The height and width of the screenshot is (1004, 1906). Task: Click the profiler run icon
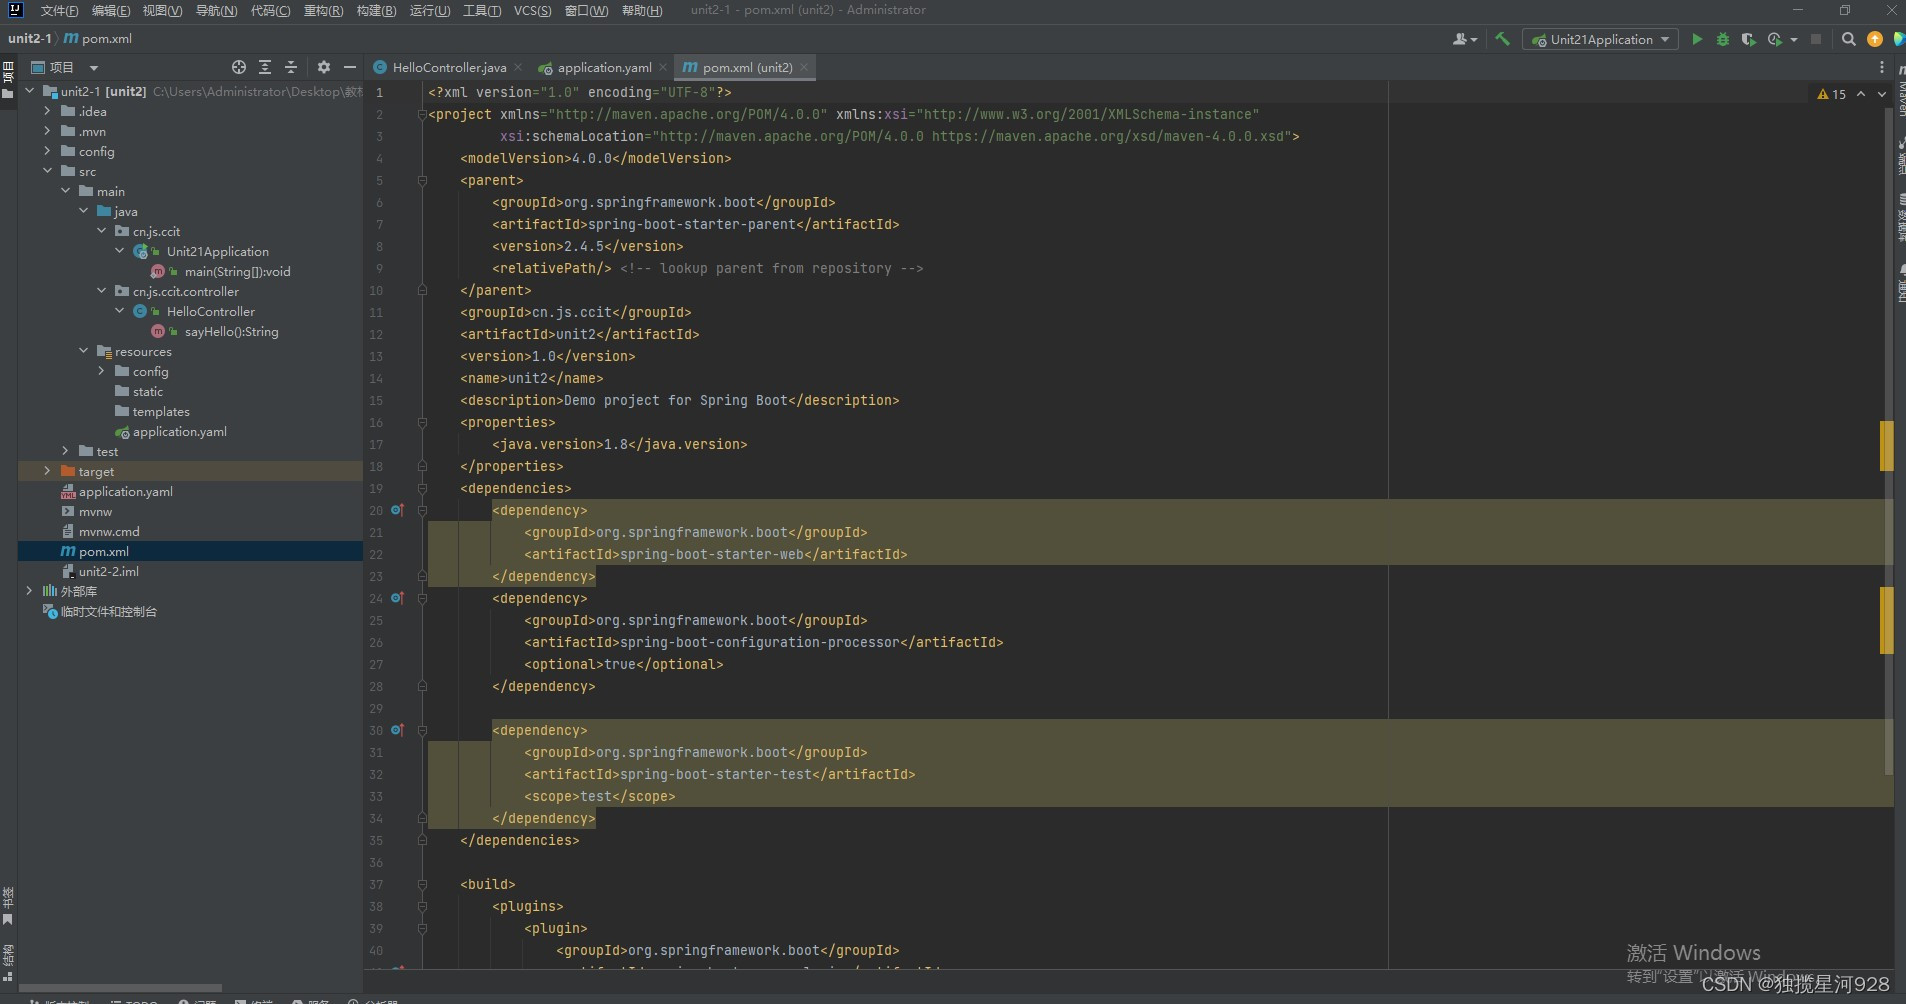(x=1775, y=39)
